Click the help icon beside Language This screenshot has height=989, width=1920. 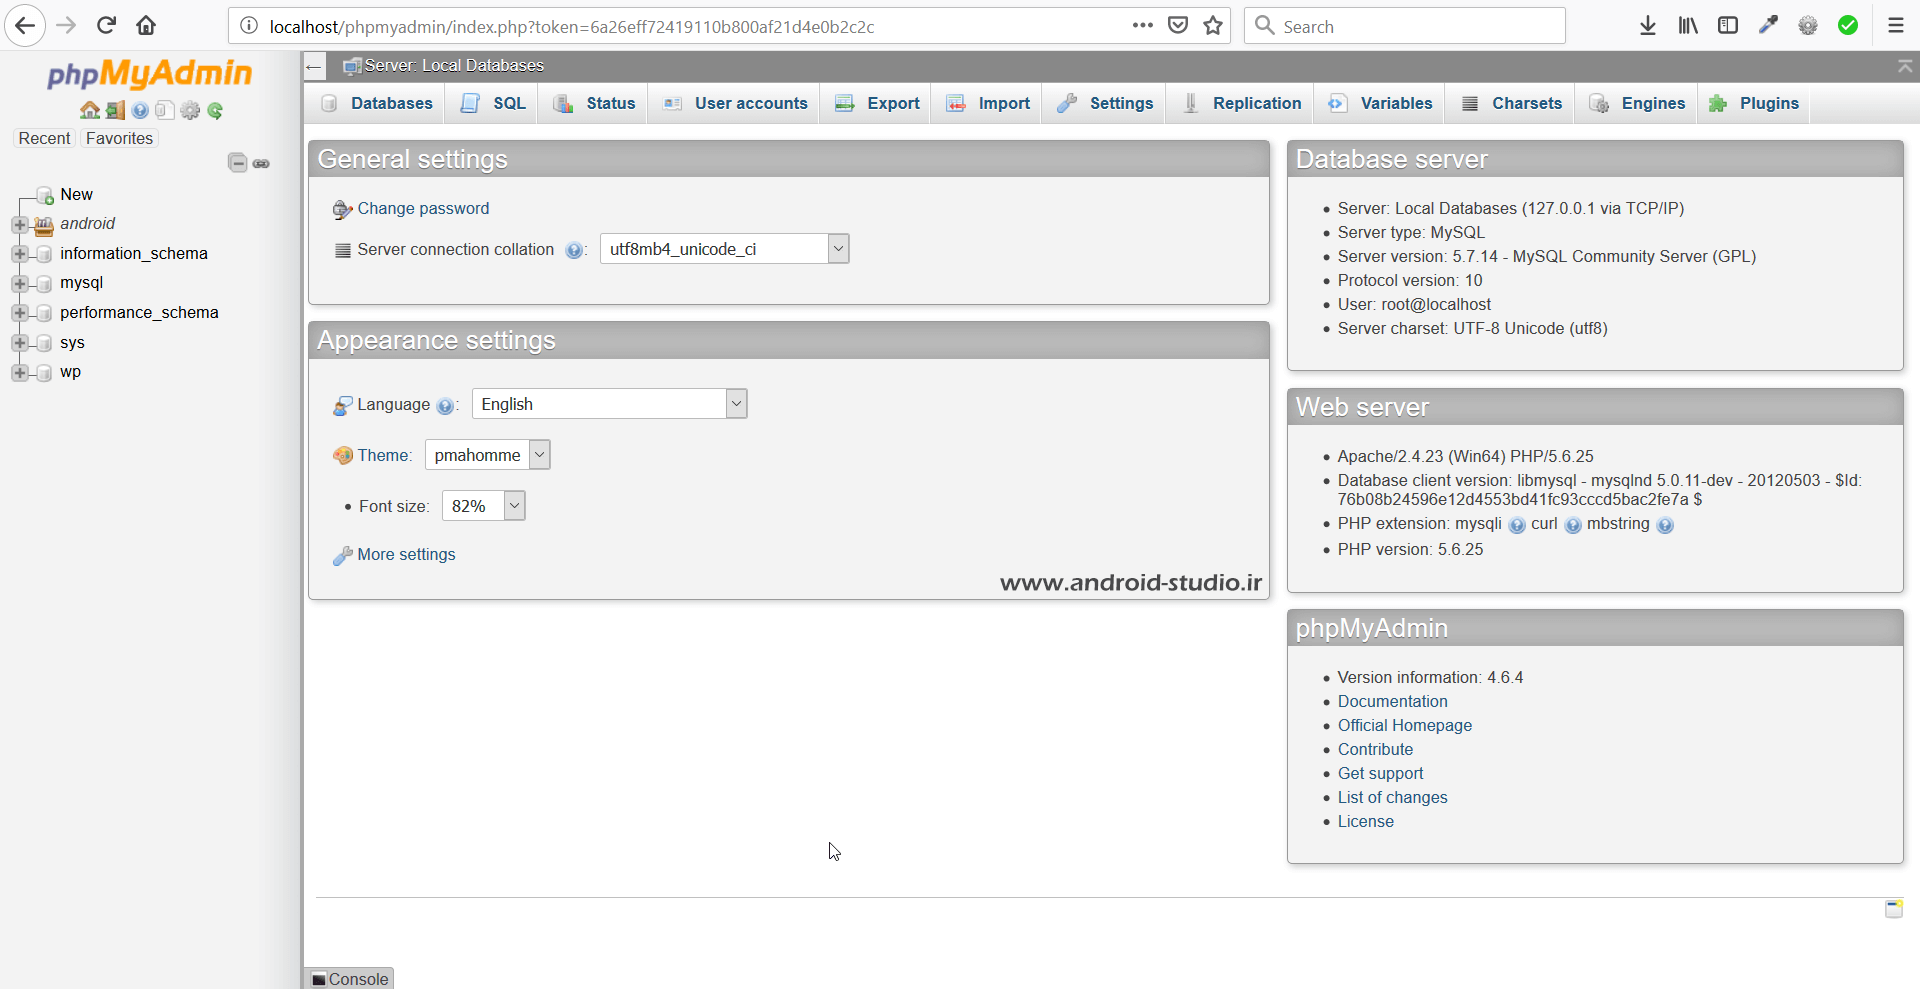(x=445, y=405)
